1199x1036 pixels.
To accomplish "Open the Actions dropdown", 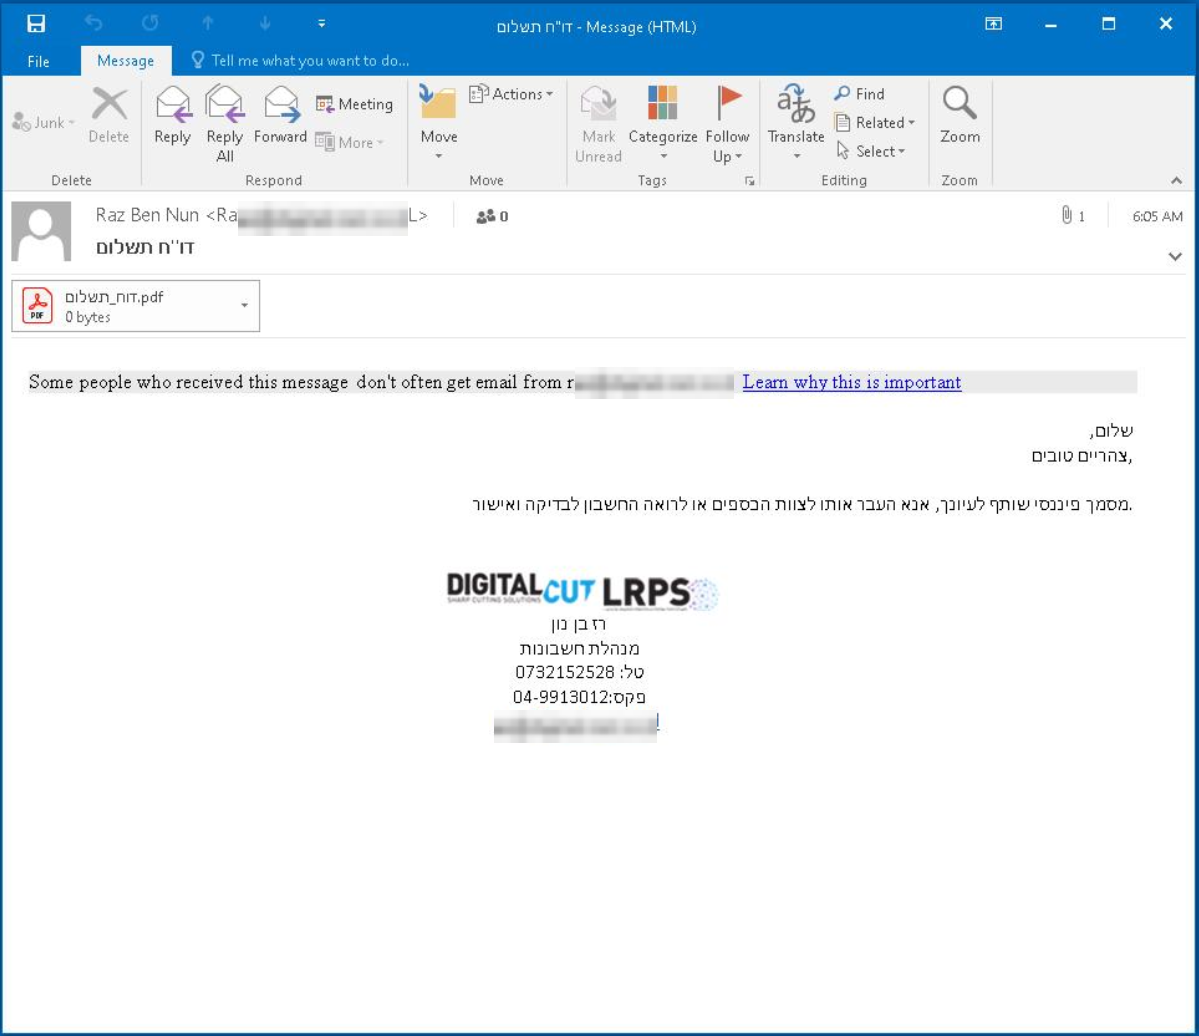I will tap(511, 94).
